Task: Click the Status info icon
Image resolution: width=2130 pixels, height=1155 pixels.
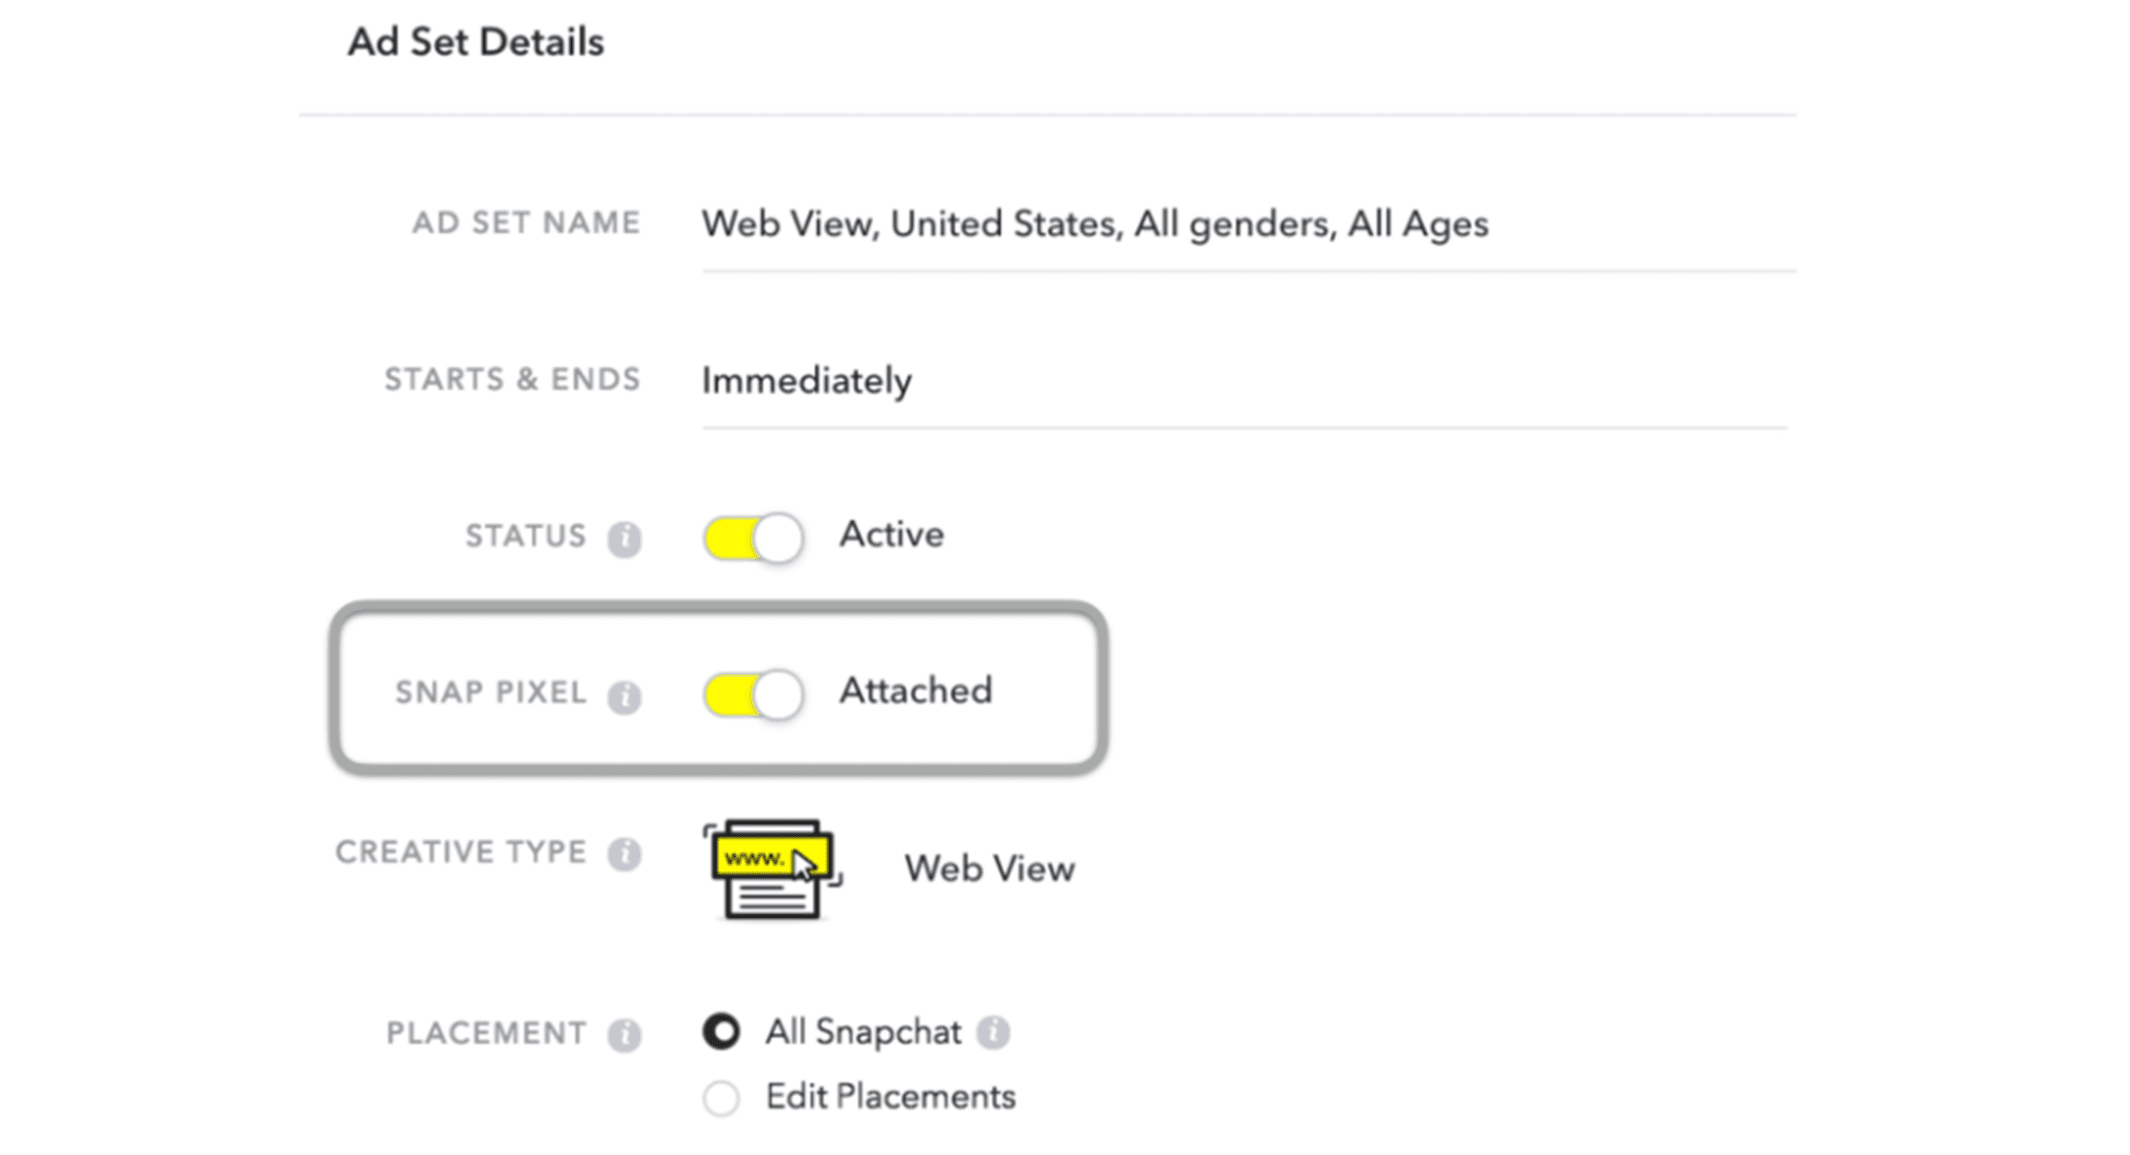Action: 627,536
